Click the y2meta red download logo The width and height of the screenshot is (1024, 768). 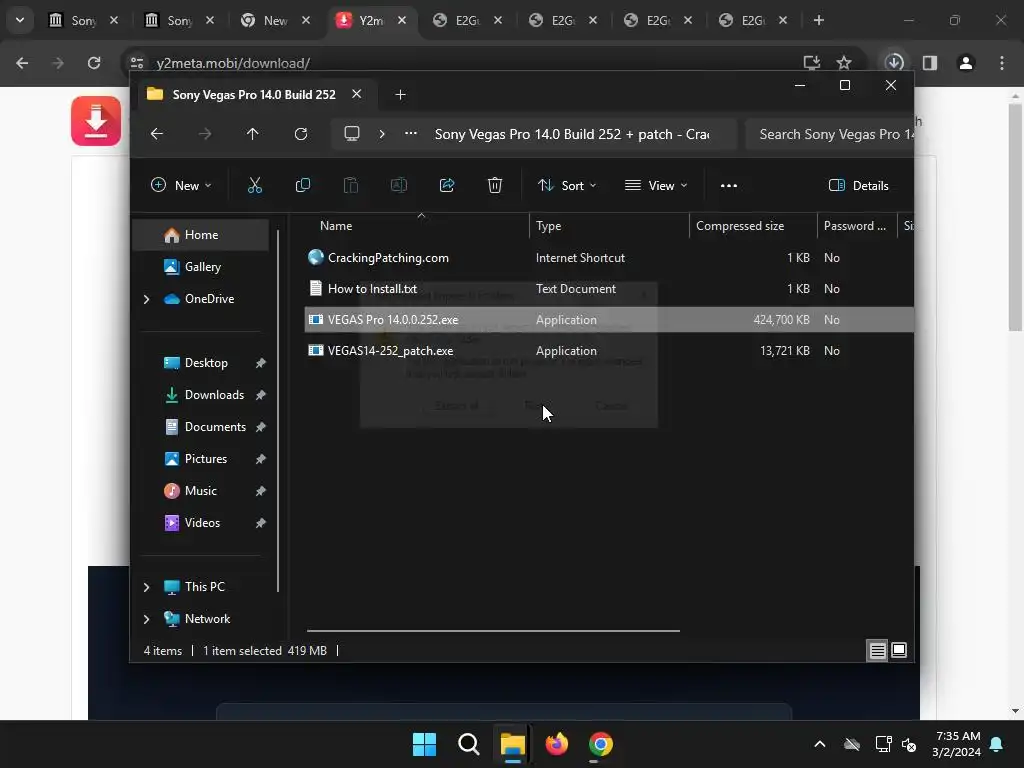96,121
